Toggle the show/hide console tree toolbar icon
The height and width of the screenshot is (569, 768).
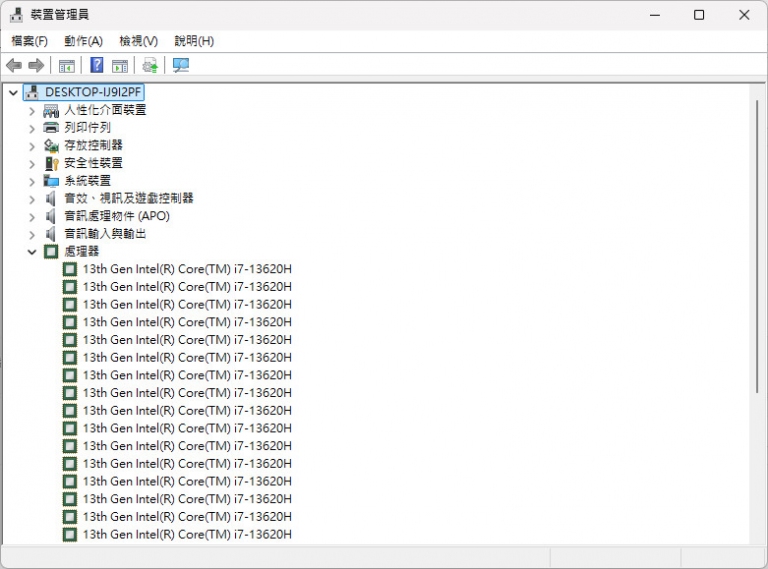(x=67, y=66)
